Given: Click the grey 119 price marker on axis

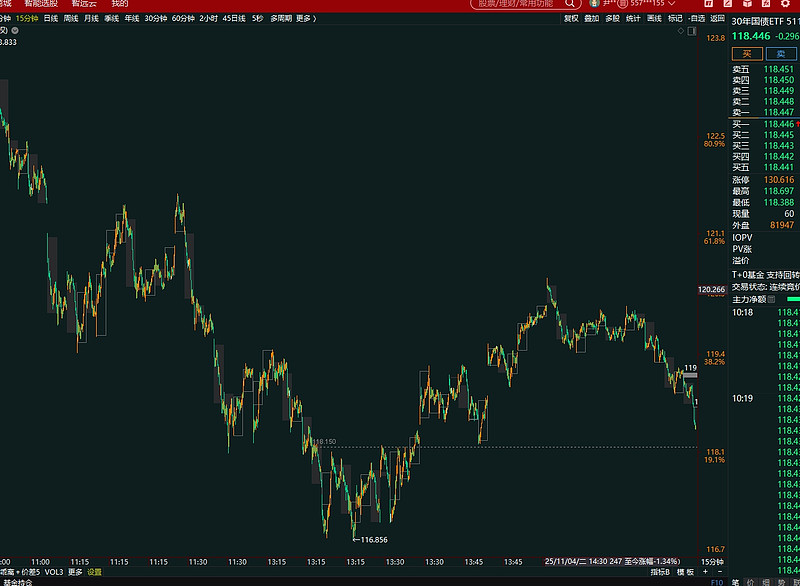Looking at the screenshot, I should point(690,369).
